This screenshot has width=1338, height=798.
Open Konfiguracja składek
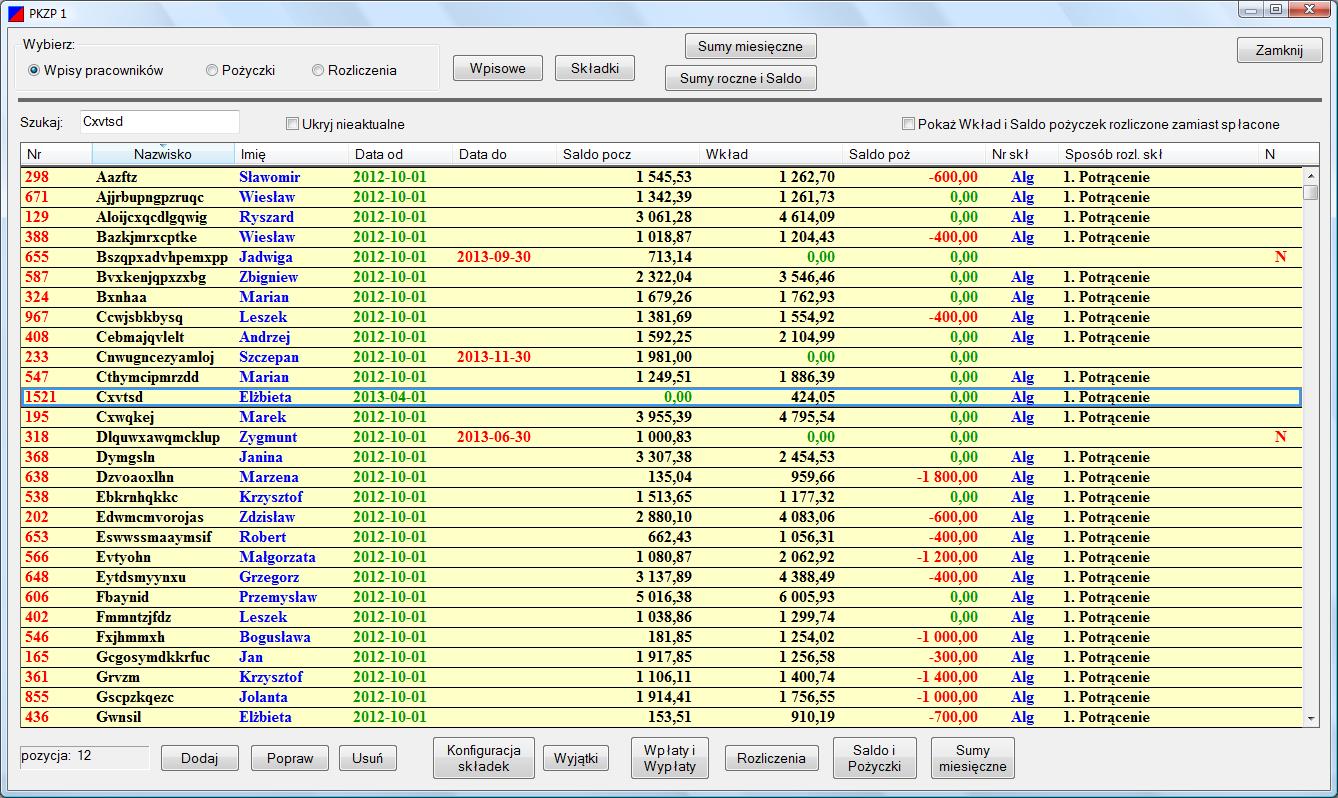[483, 758]
